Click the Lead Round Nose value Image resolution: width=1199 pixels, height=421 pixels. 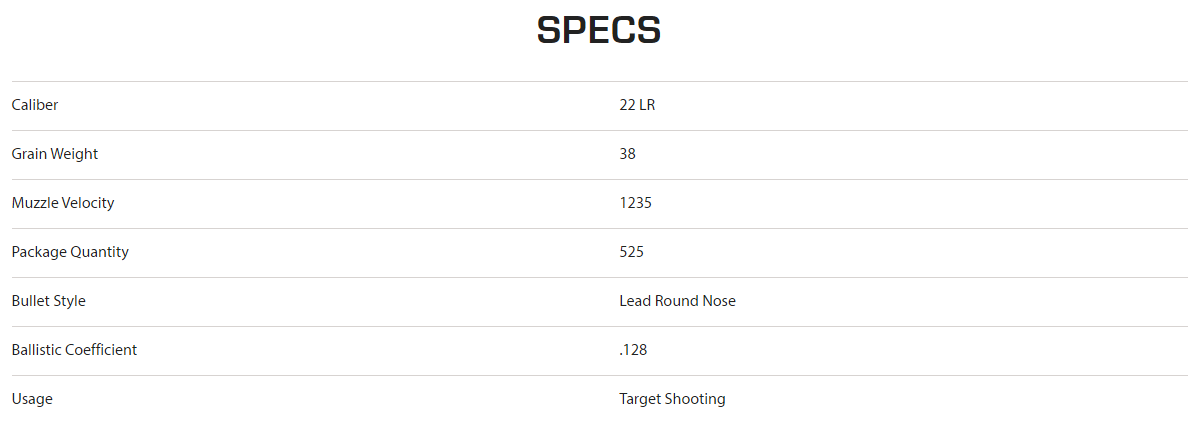[x=677, y=301]
